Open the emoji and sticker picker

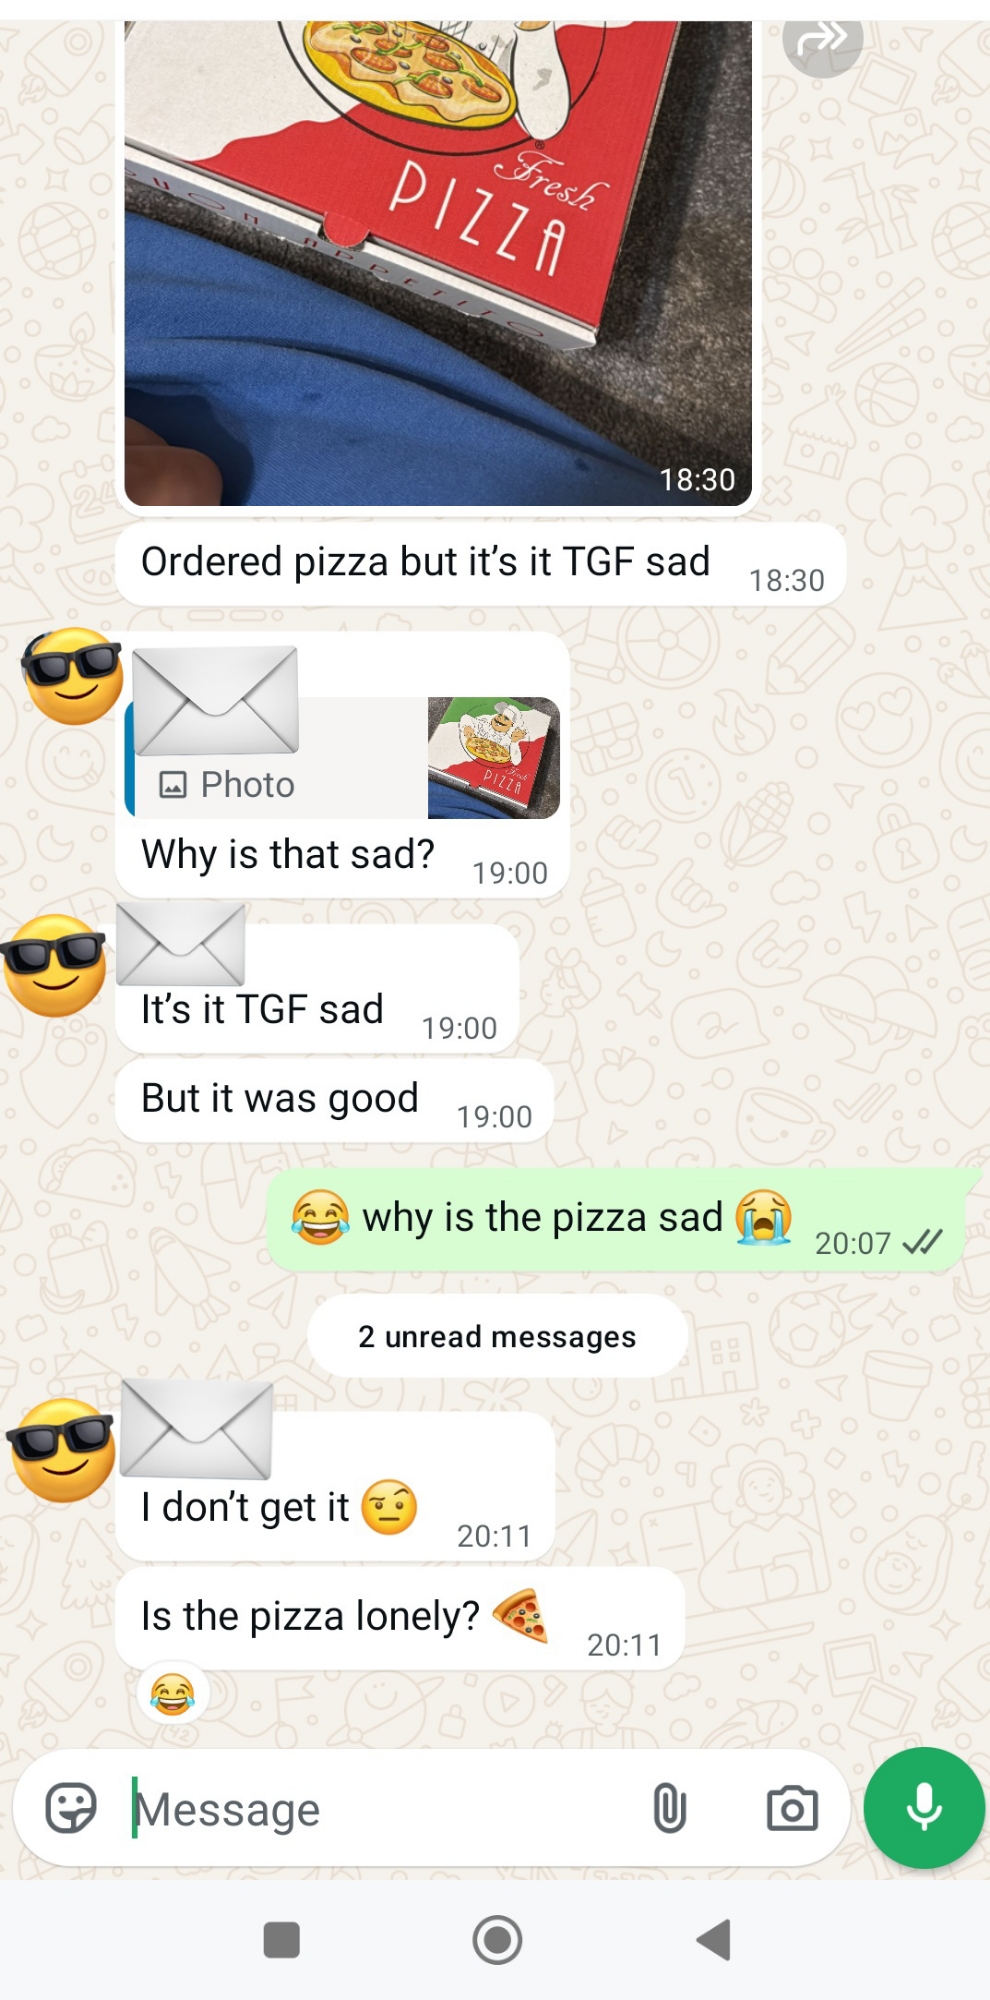coord(71,1808)
